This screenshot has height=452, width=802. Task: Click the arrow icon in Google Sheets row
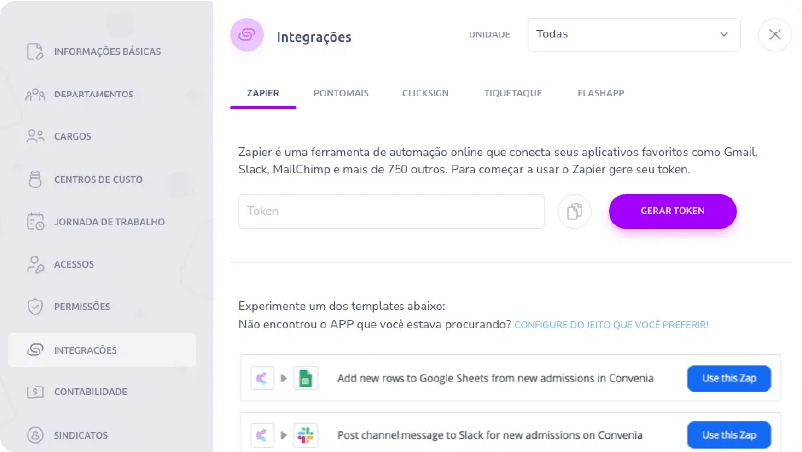coord(283,378)
